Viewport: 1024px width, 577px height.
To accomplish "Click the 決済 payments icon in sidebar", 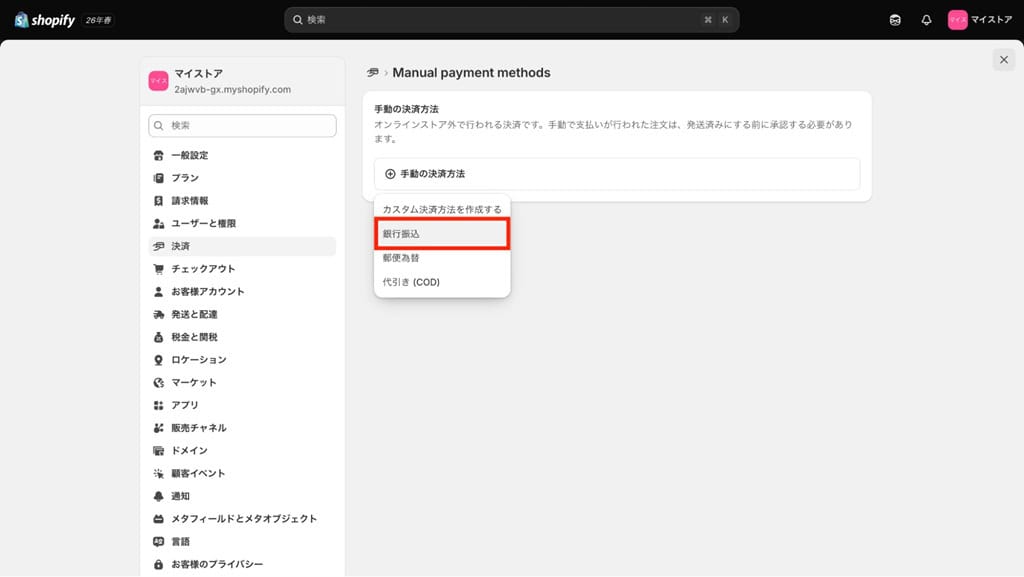I will 158,246.
